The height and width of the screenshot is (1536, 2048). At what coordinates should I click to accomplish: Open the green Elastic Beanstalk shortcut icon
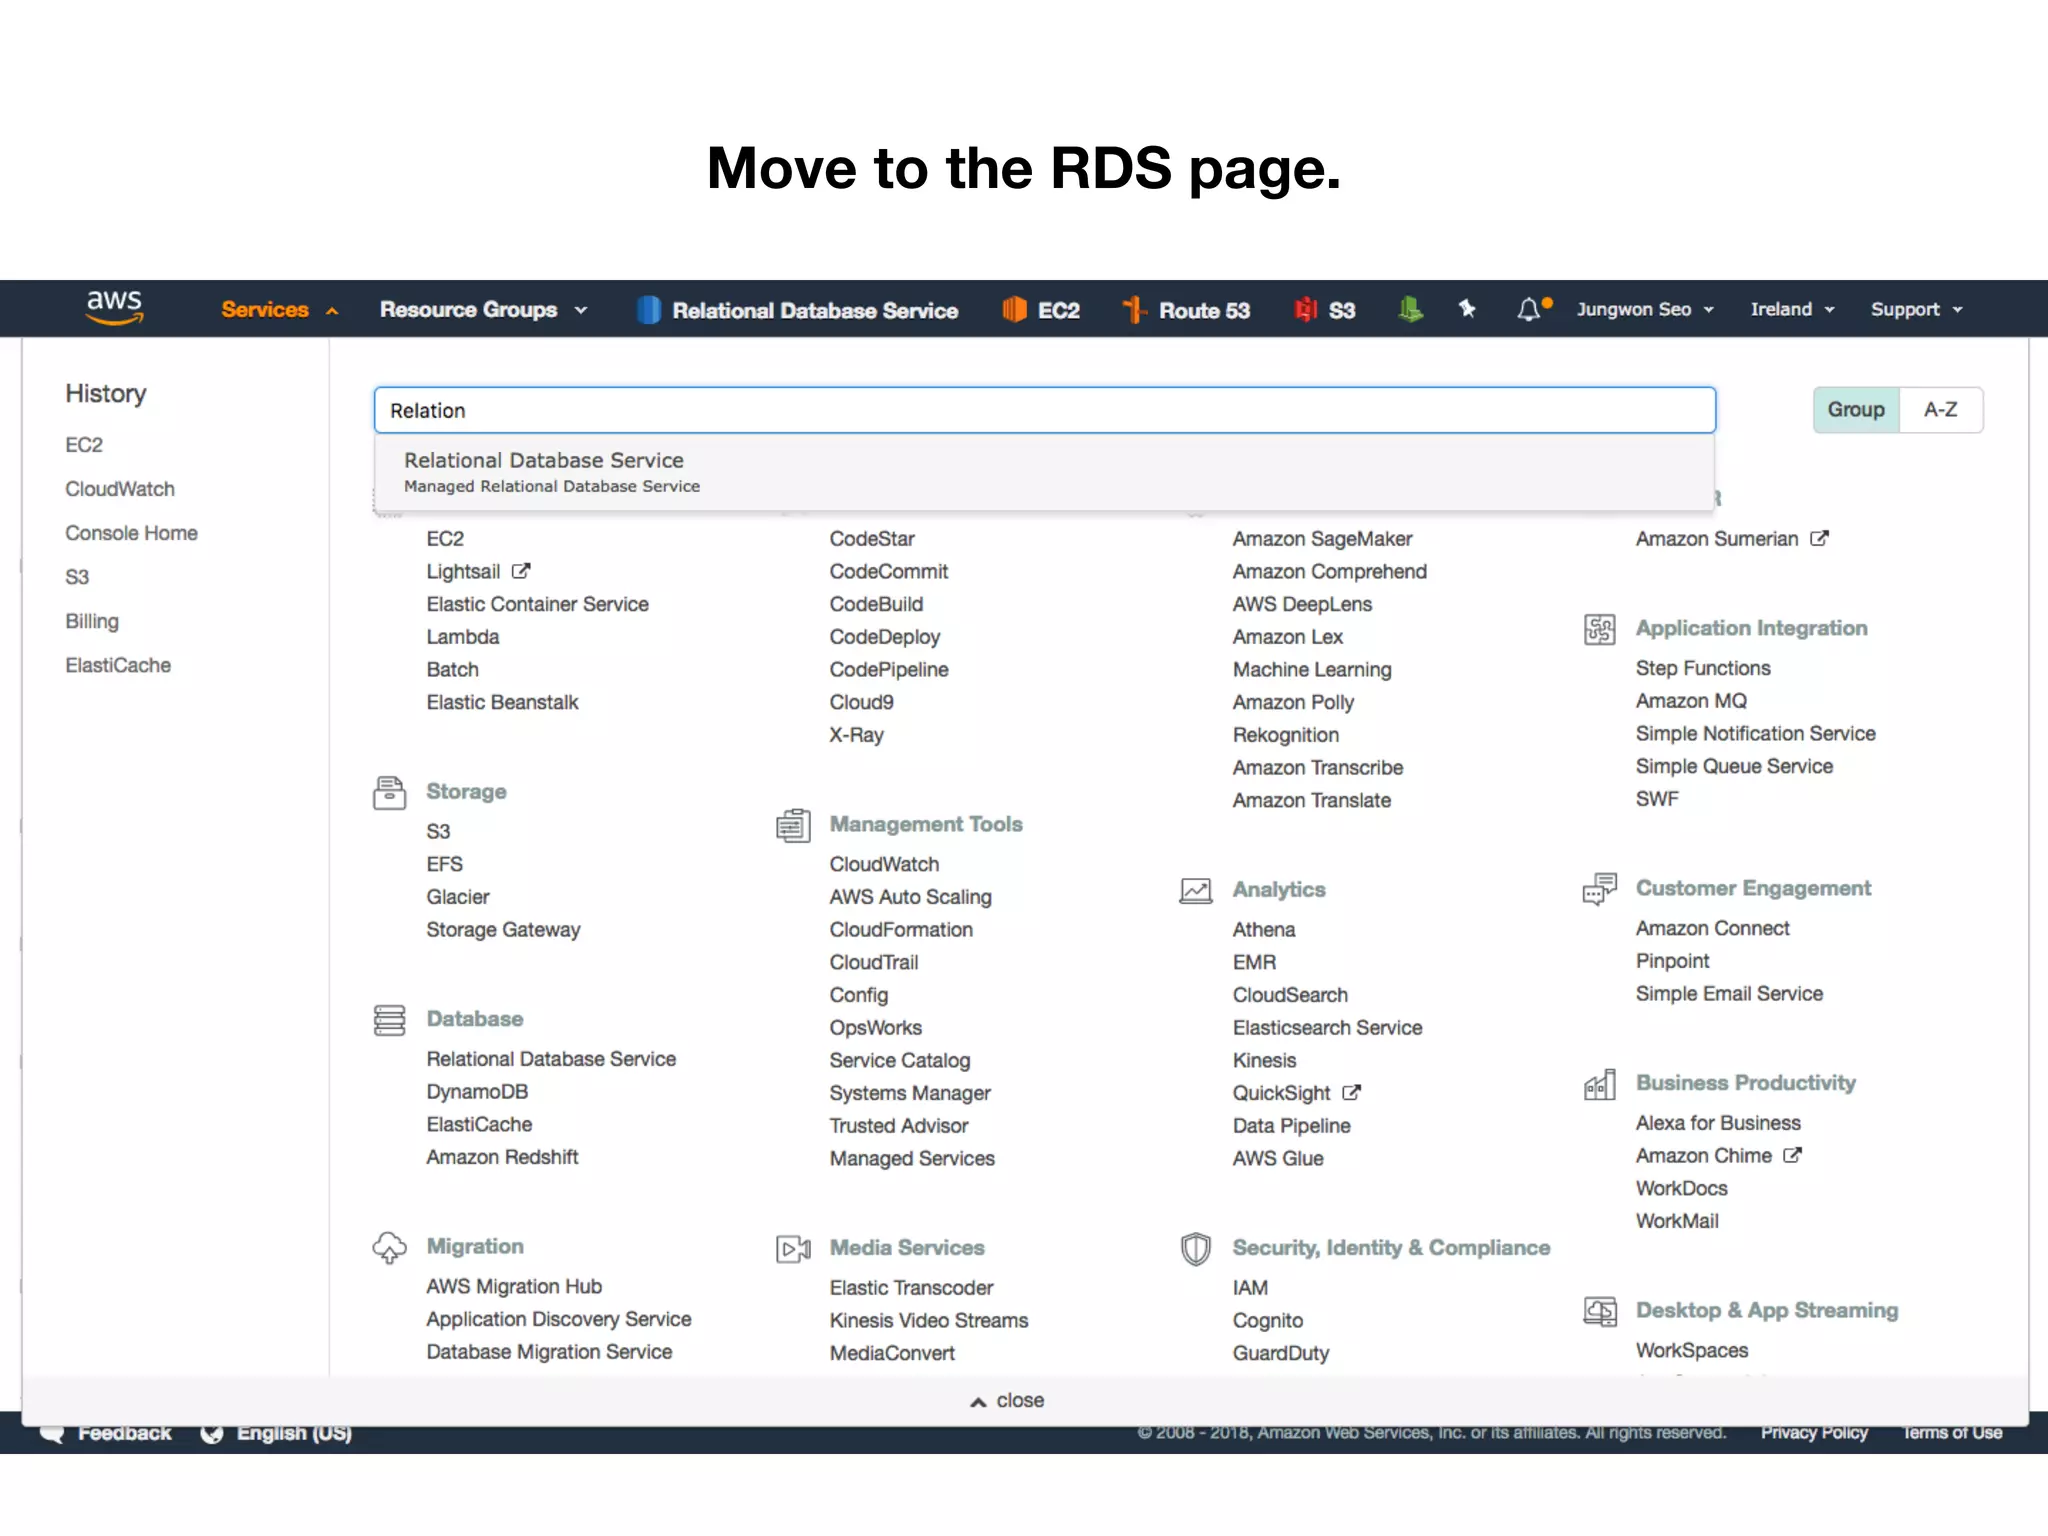point(1410,309)
